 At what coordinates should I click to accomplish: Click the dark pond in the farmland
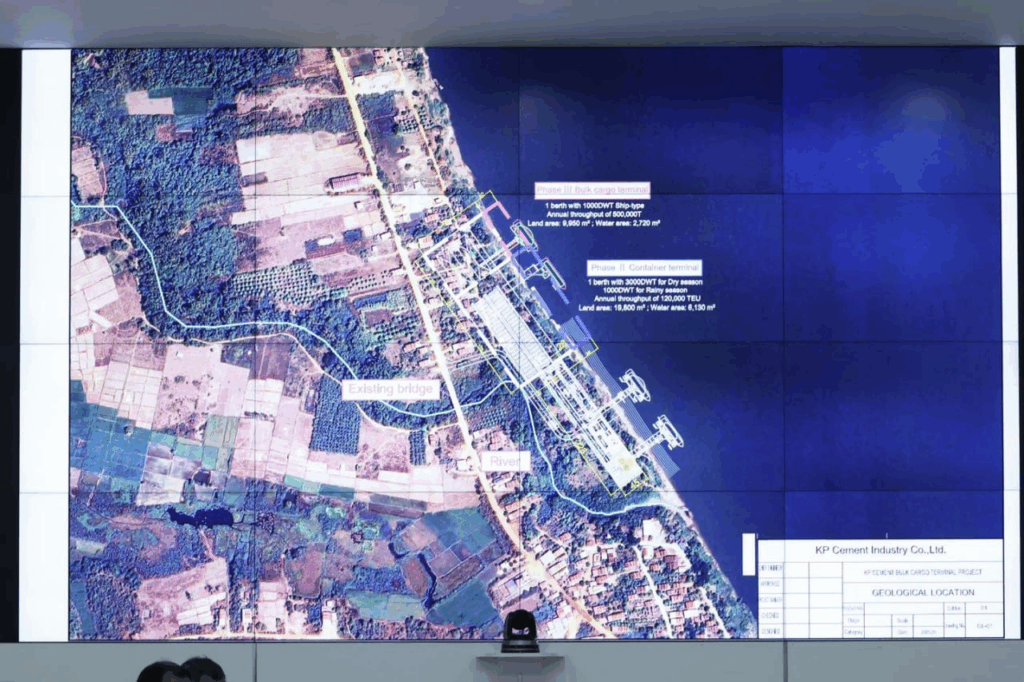point(200,516)
